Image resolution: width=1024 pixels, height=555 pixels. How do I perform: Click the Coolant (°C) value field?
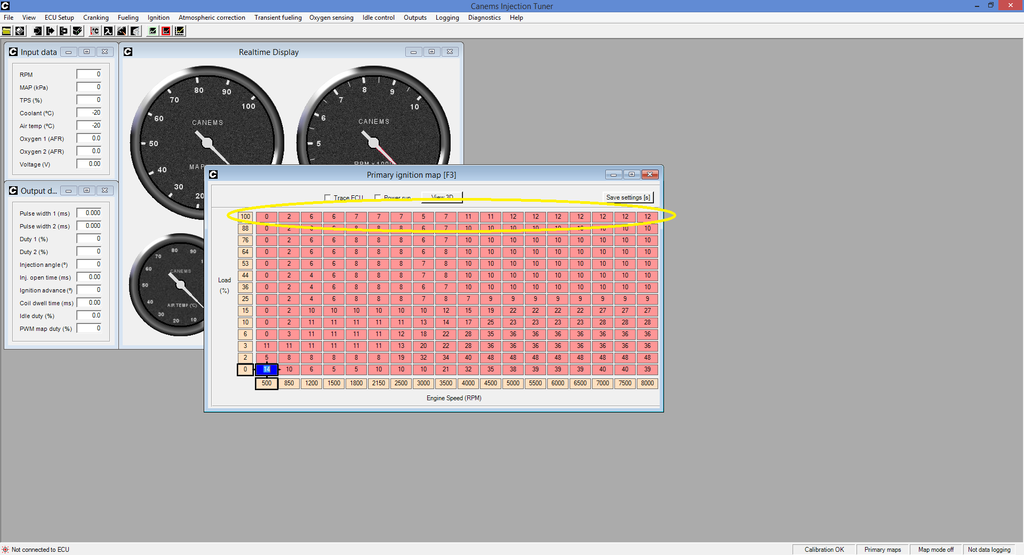[x=89, y=112]
